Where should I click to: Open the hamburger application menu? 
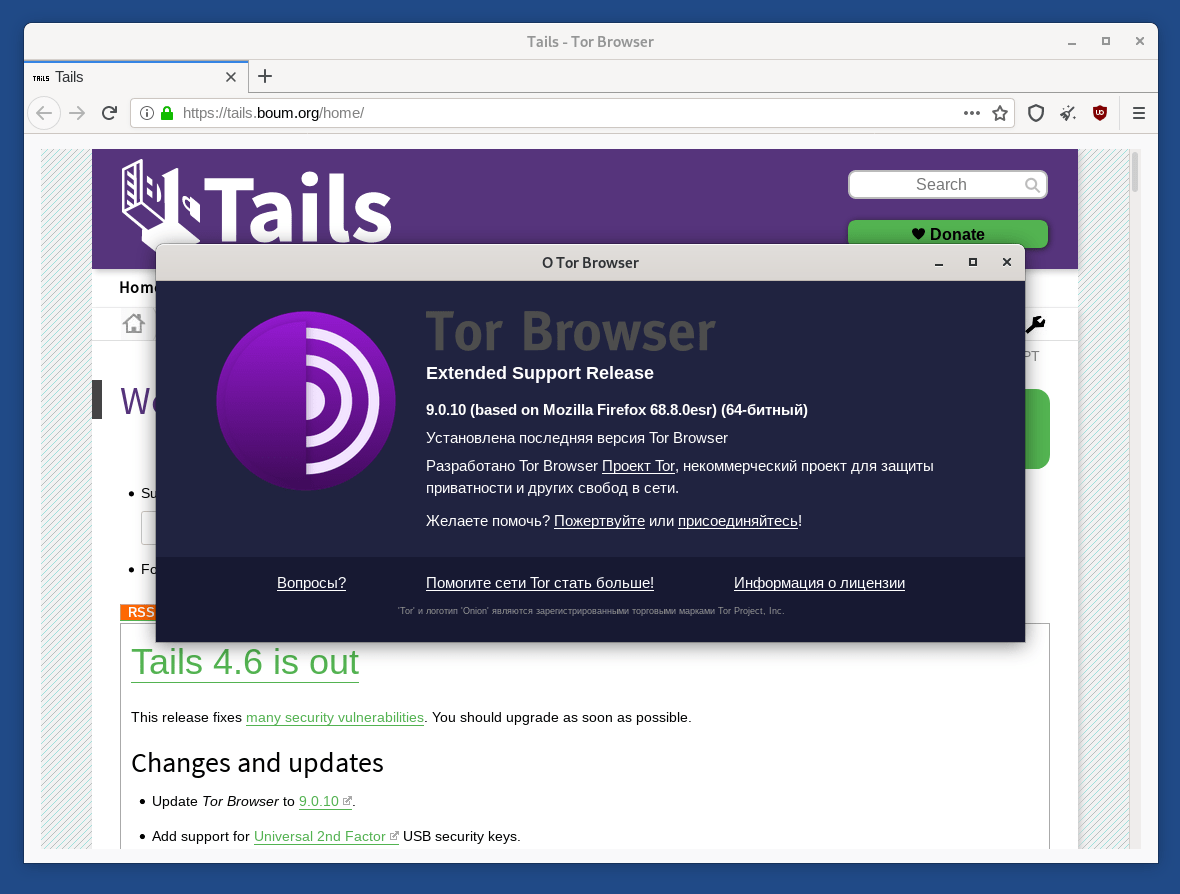click(1139, 114)
